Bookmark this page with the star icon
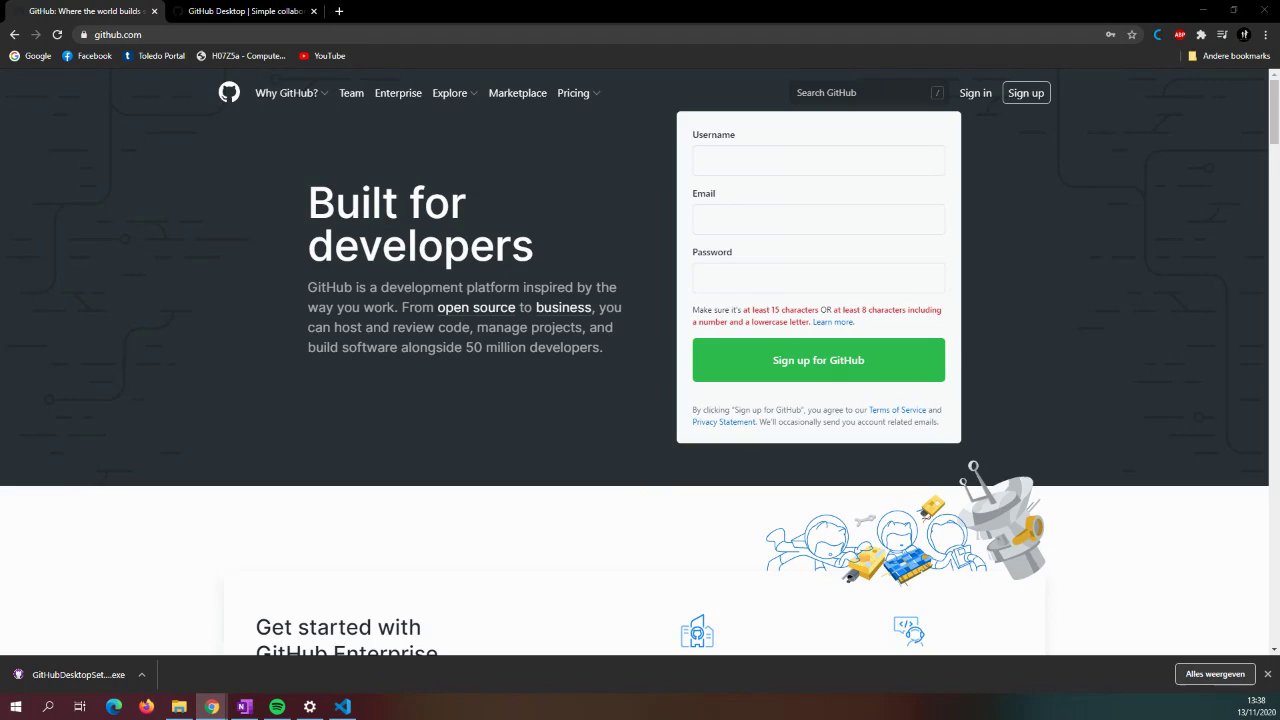The width and height of the screenshot is (1280, 720). (x=1132, y=34)
